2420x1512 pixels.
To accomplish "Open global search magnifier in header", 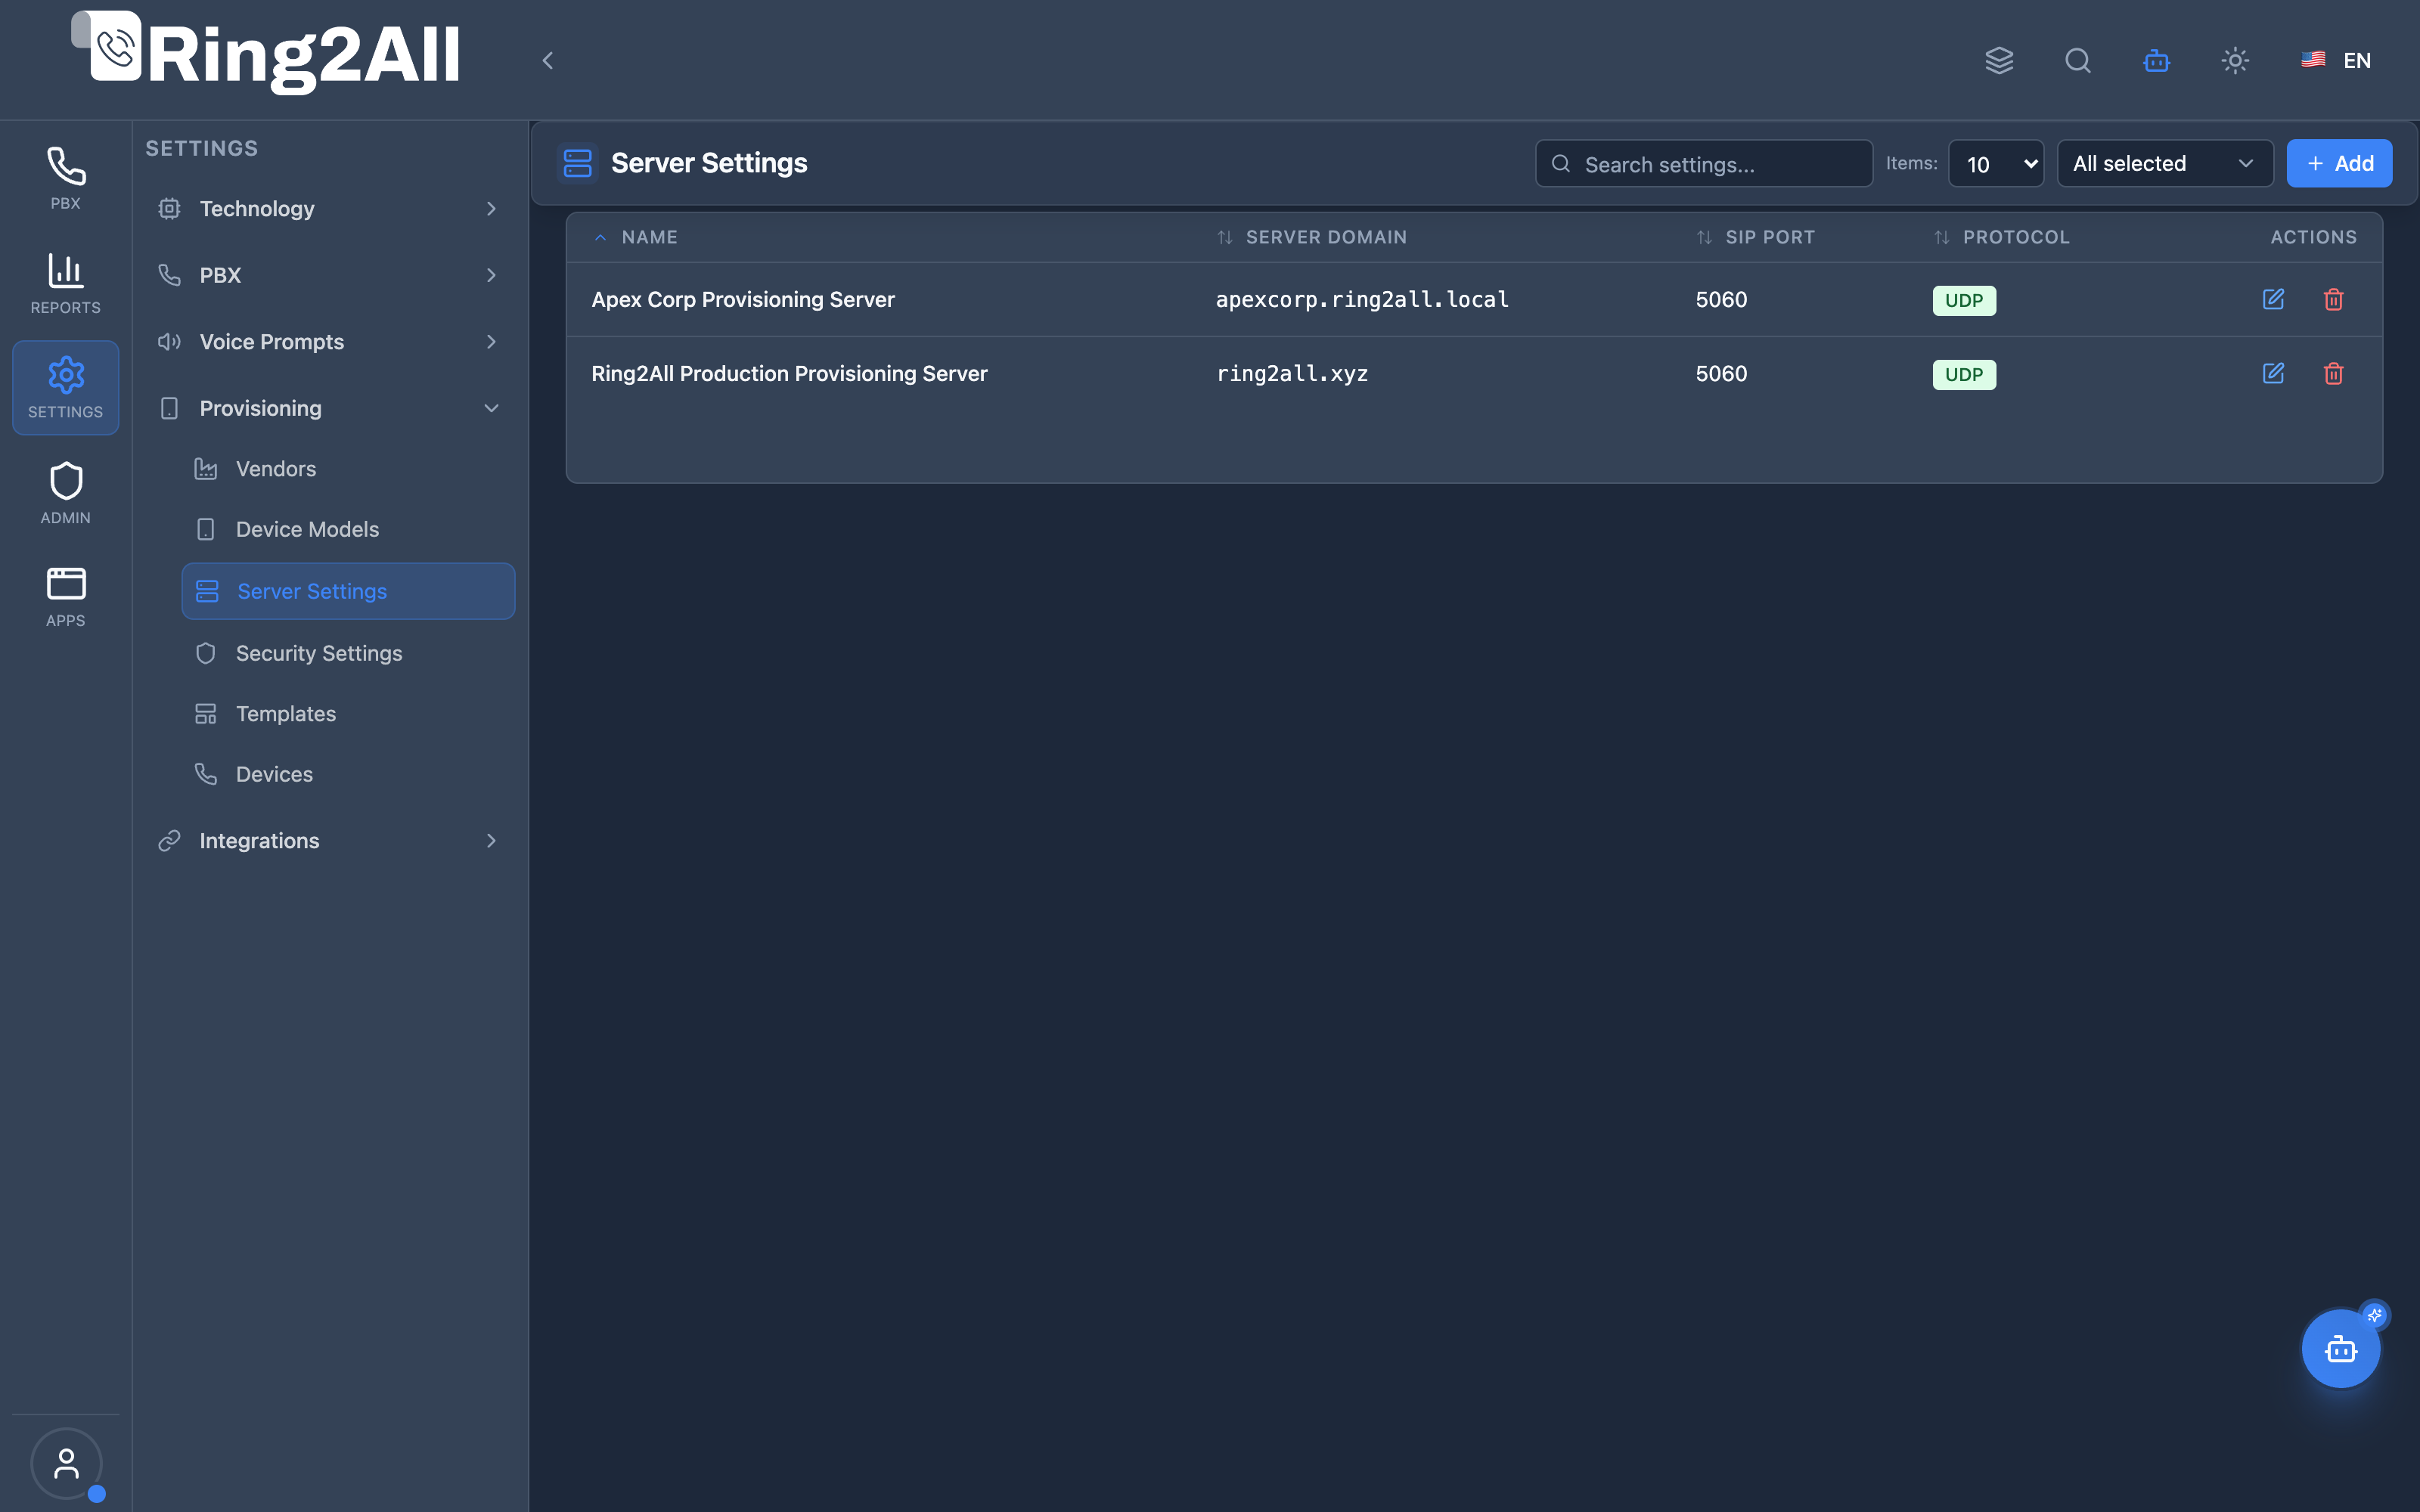I will [x=2078, y=60].
